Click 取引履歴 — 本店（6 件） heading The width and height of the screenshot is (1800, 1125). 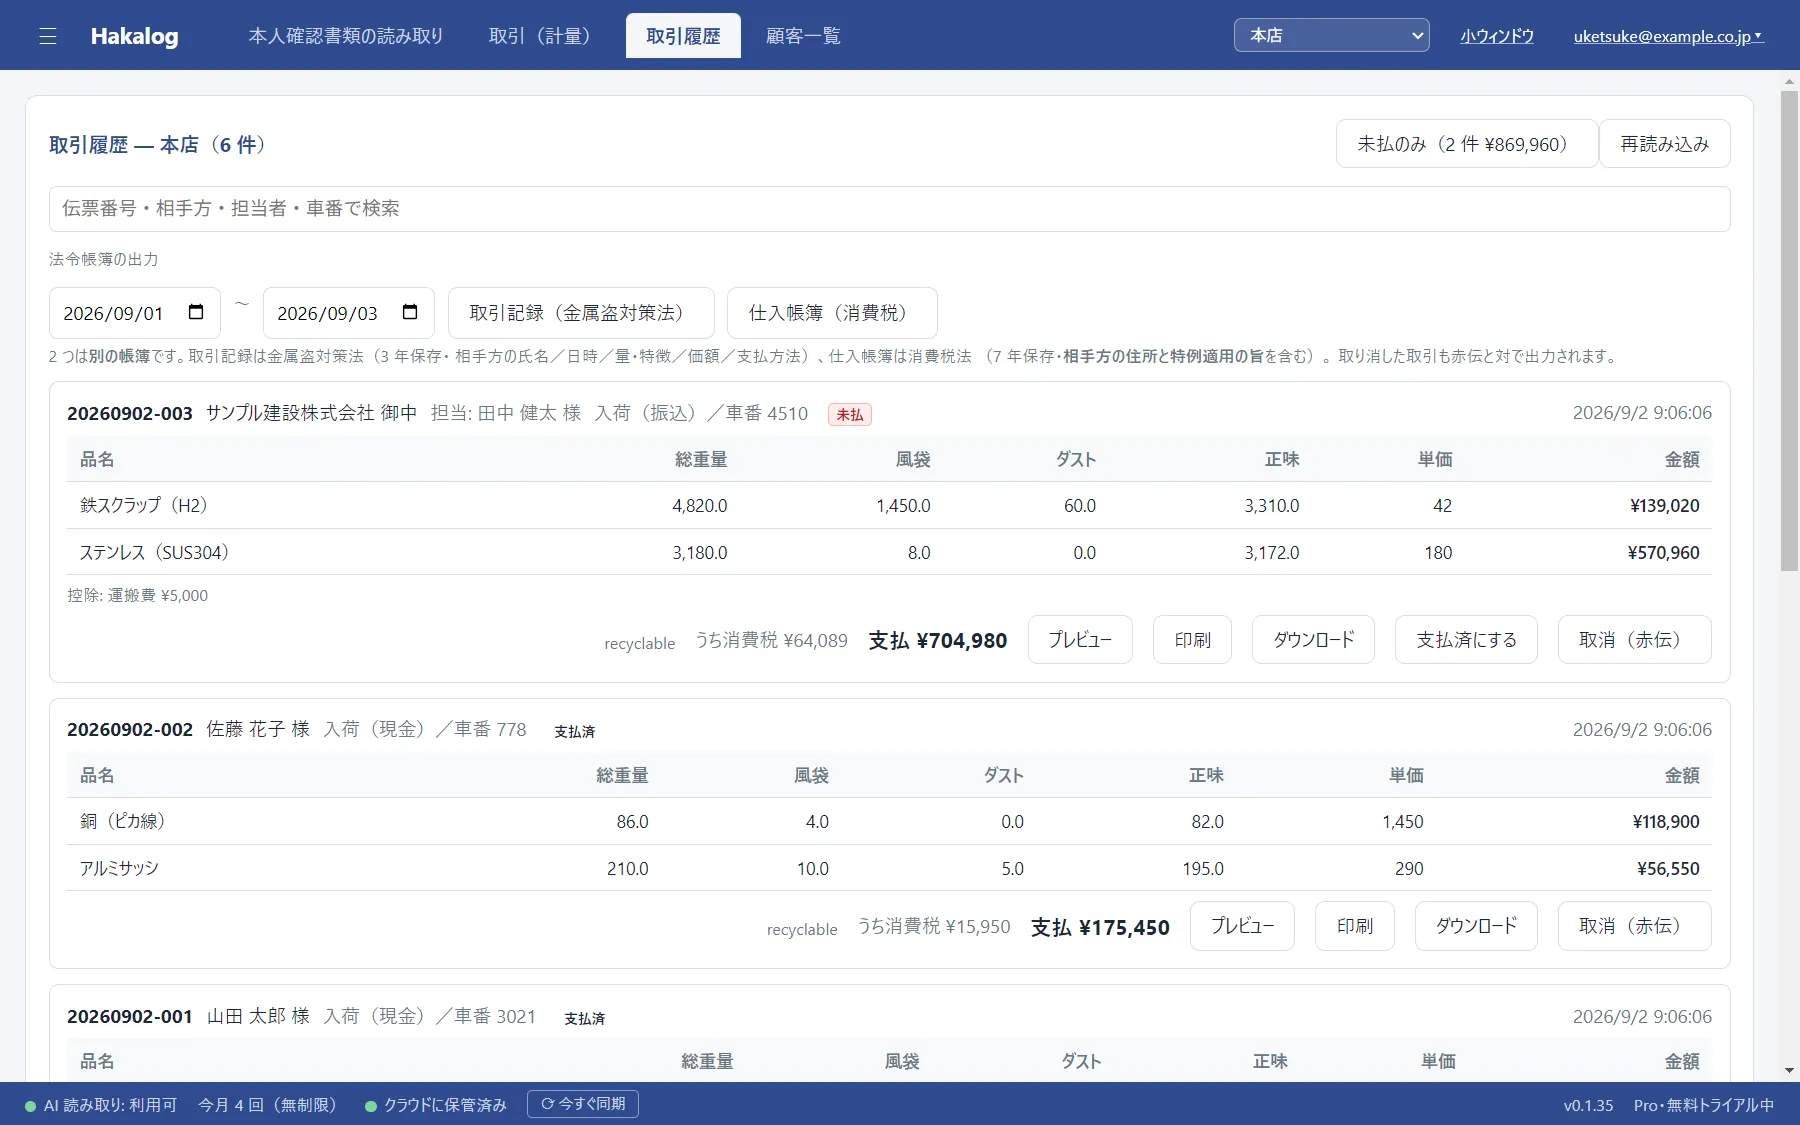[x=162, y=145]
